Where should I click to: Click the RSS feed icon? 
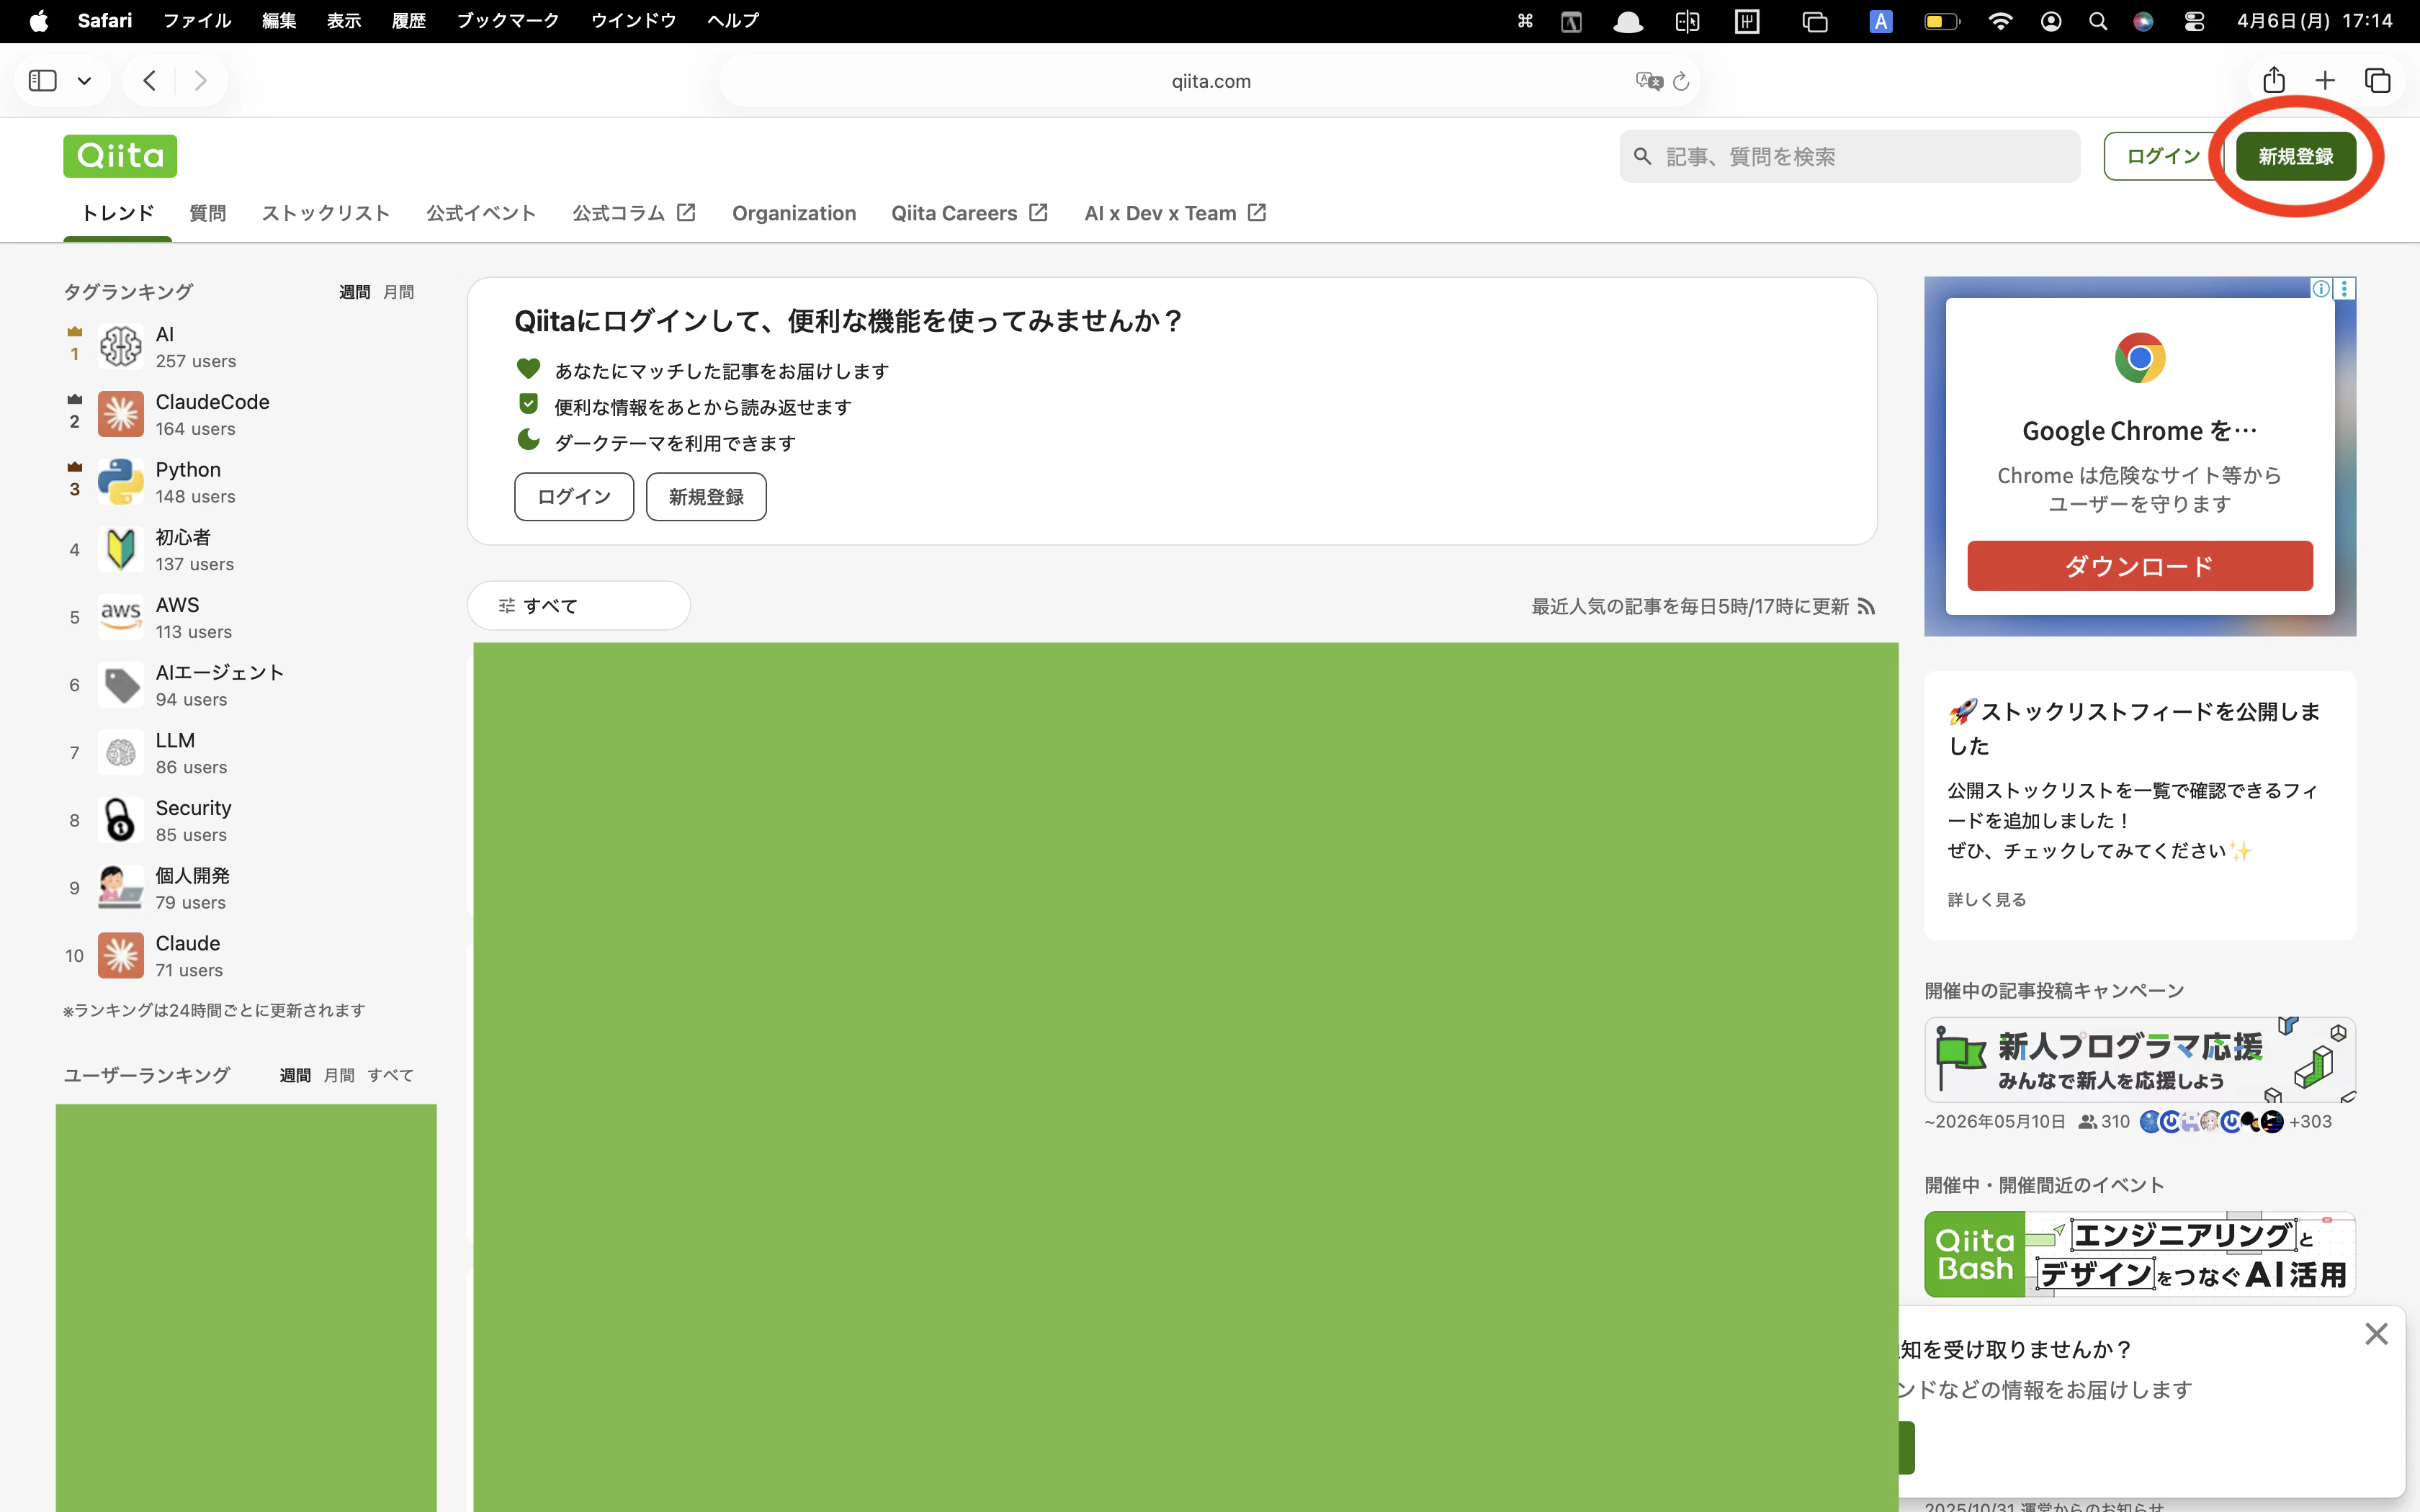coord(1866,607)
